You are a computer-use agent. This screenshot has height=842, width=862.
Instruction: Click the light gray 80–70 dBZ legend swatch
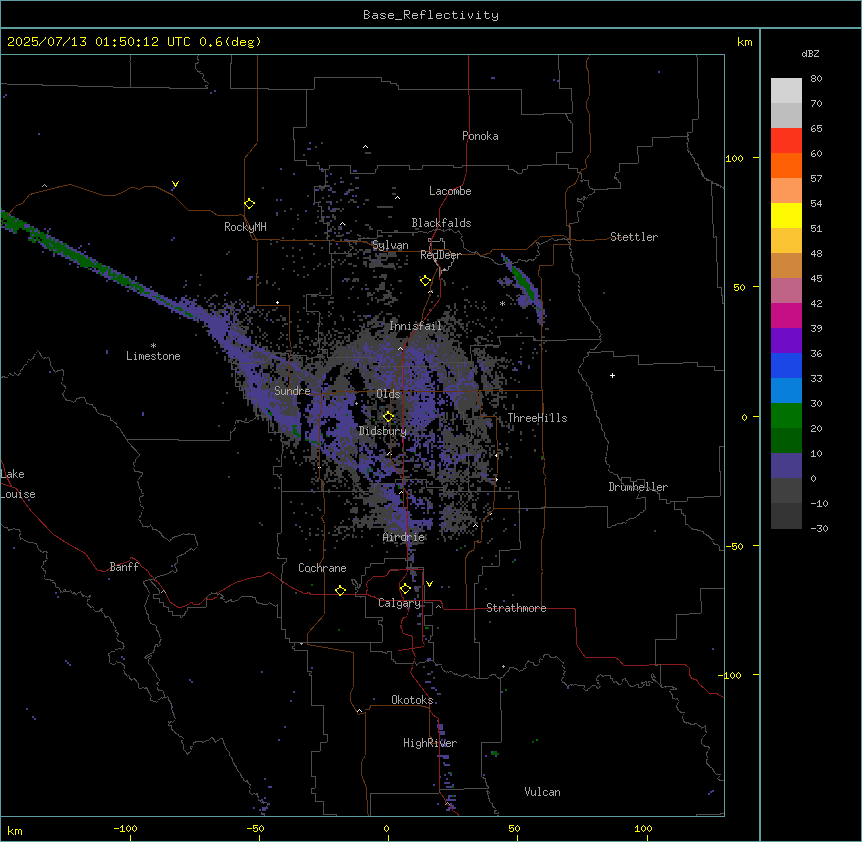(x=786, y=91)
